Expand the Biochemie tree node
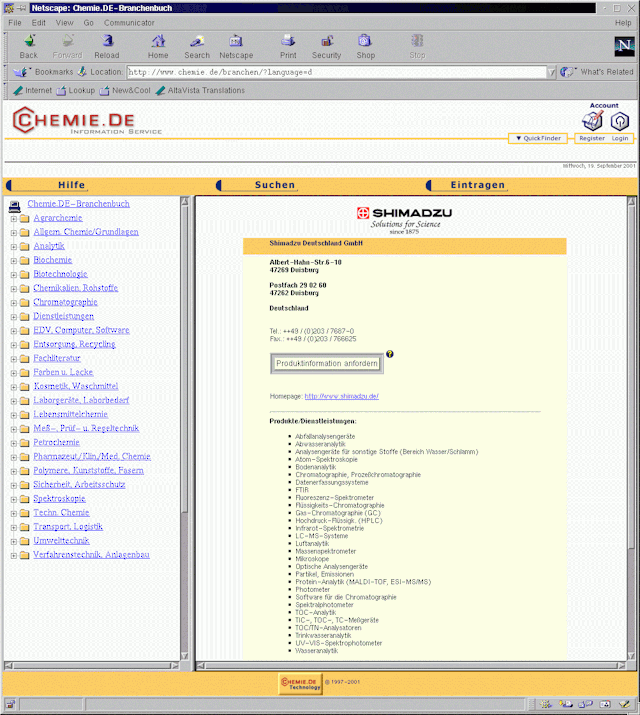The height and width of the screenshot is (715, 640). point(14,261)
